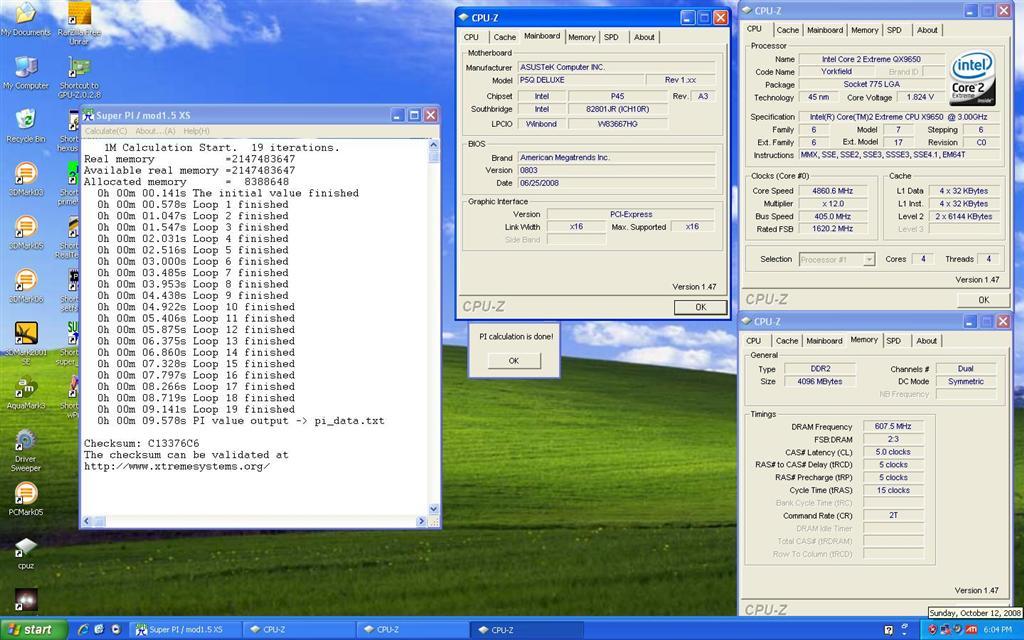Screen dimensions: 1024x640
Task: Select CPU tab in Mainboard CPU-Z window
Action: point(472,37)
